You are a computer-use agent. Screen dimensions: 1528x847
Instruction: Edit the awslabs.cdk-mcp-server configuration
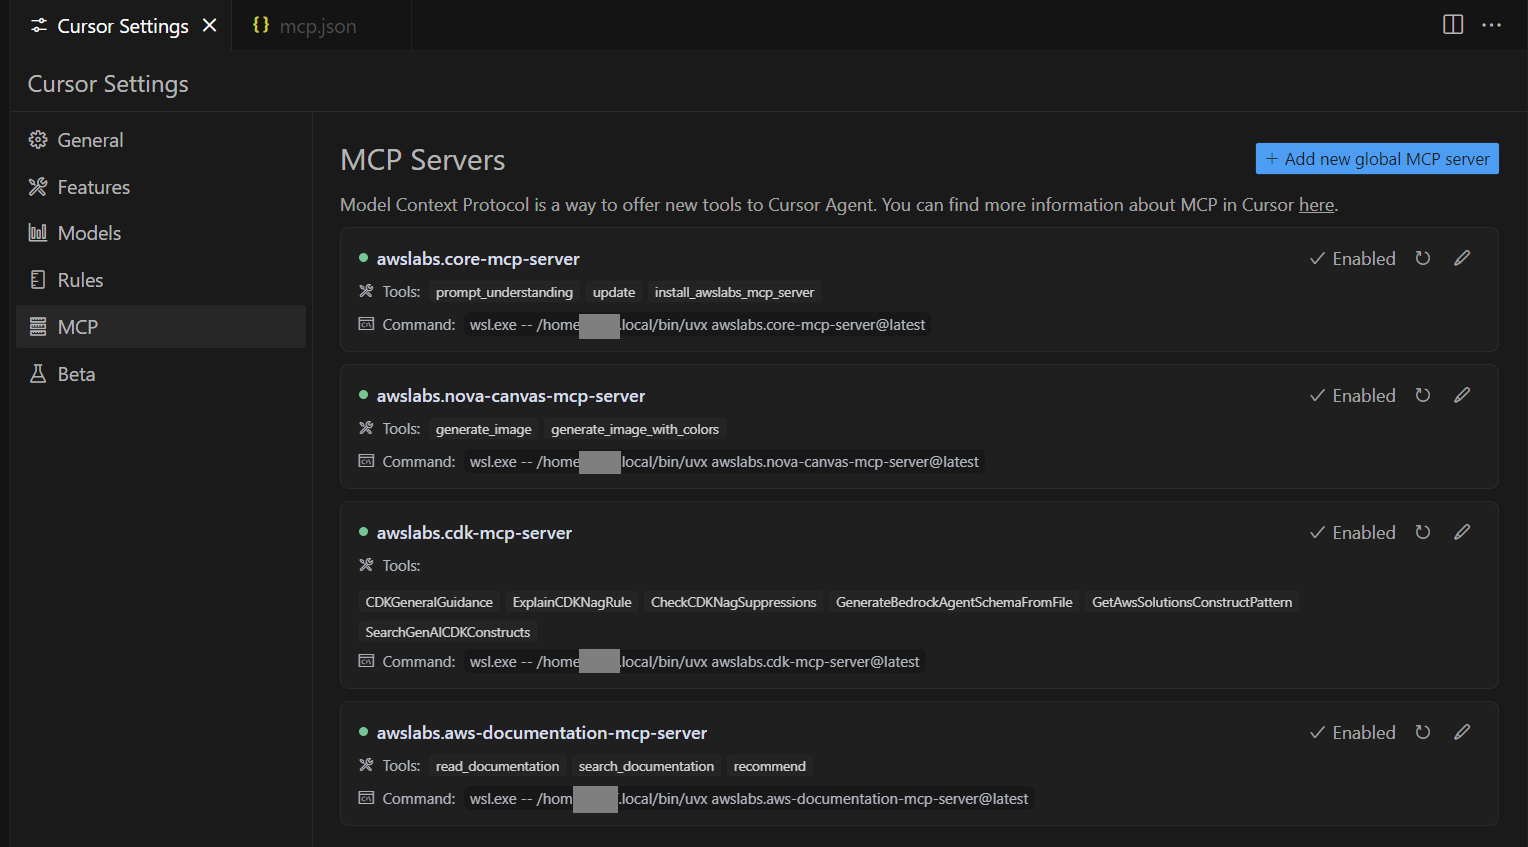click(x=1462, y=532)
